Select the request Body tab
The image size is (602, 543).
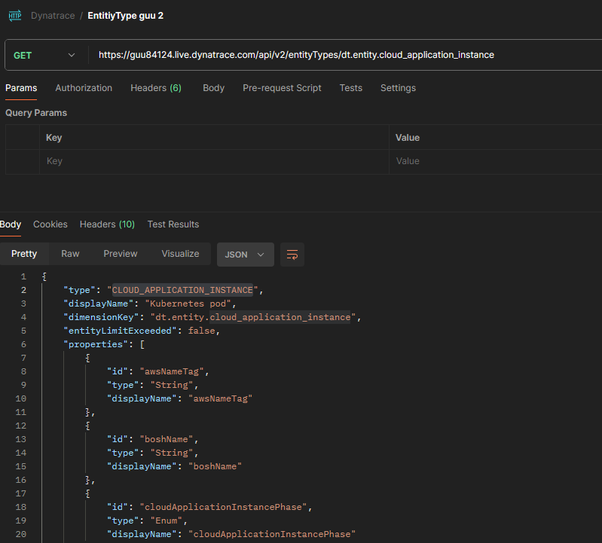click(213, 88)
